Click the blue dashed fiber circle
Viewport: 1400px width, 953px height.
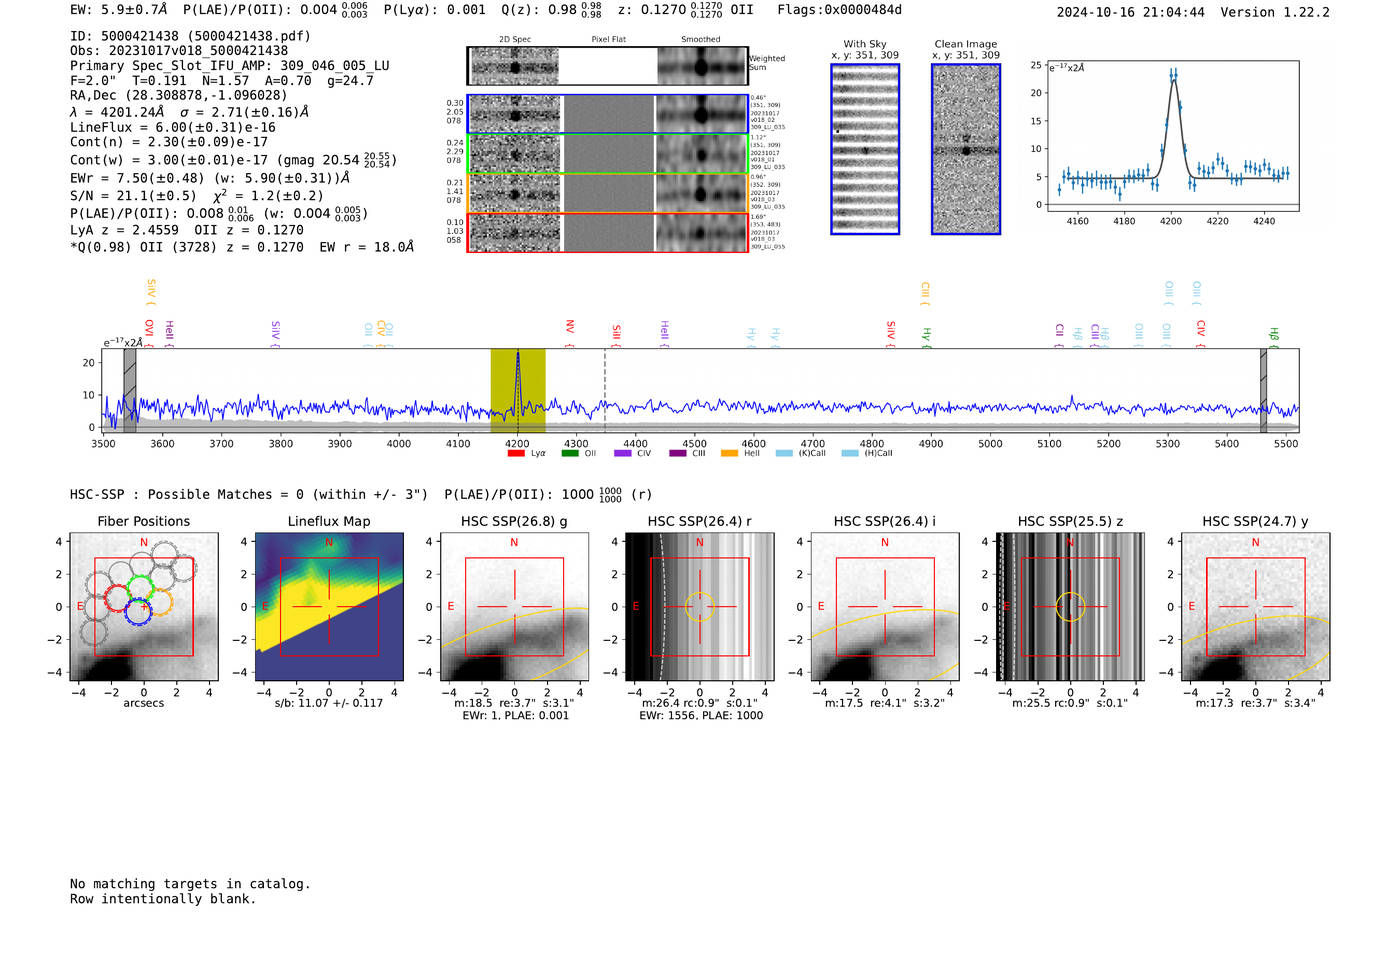[138, 612]
